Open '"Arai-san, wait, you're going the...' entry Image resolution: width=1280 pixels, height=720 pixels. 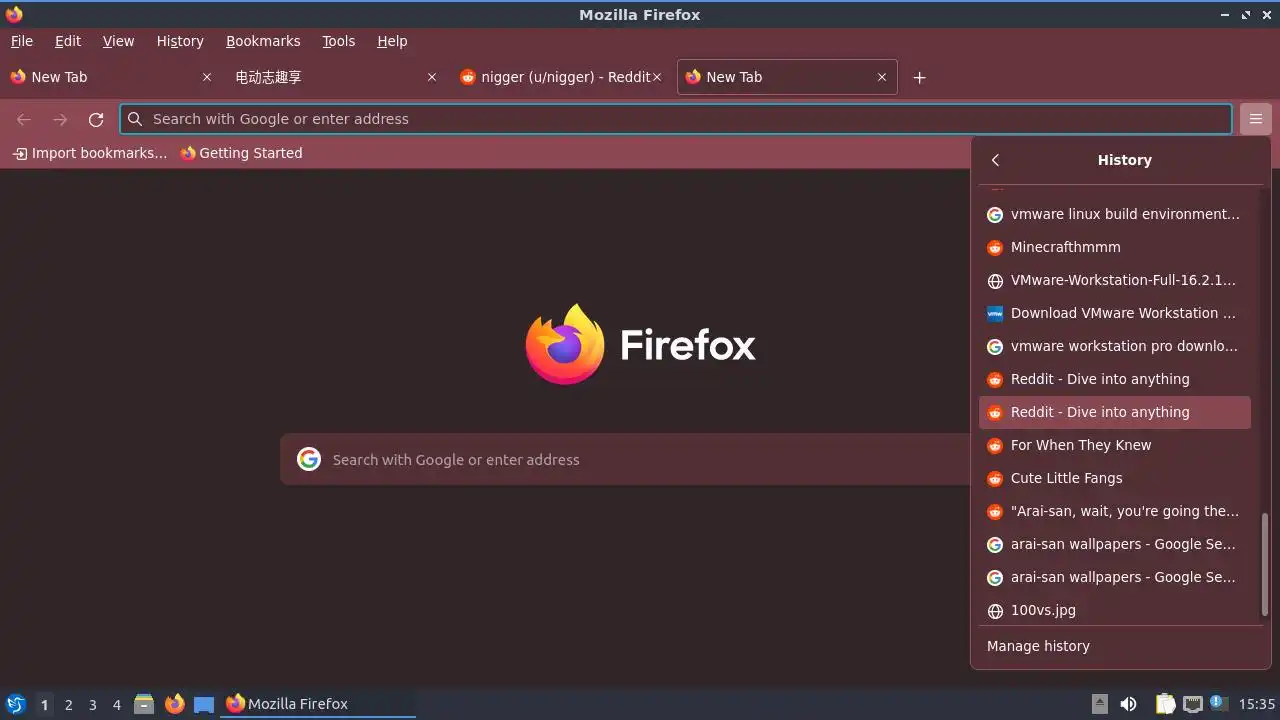point(1115,511)
